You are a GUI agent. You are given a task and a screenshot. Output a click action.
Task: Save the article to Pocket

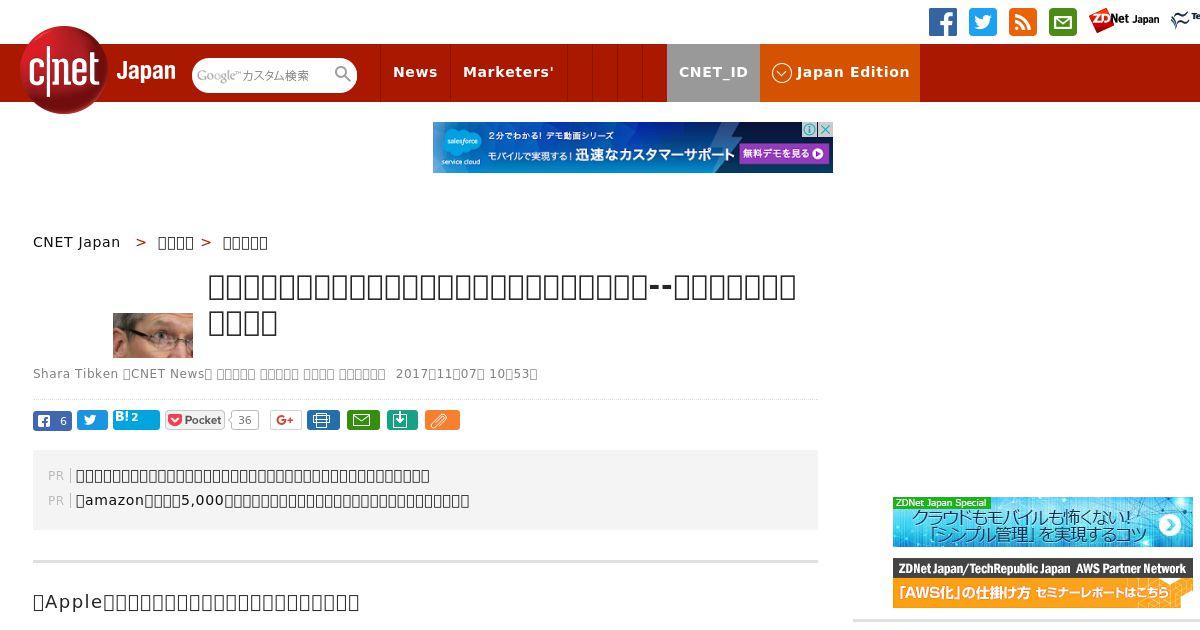[x=195, y=420]
